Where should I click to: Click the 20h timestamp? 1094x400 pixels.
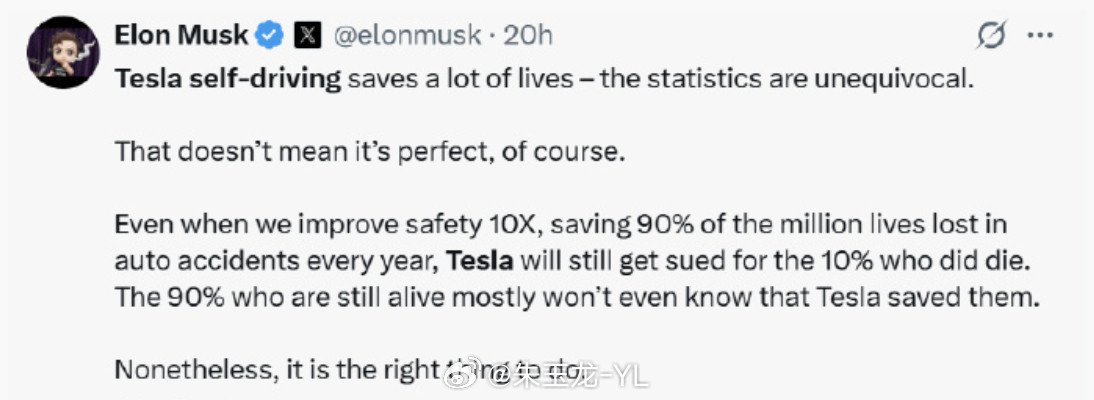tap(528, 37)
